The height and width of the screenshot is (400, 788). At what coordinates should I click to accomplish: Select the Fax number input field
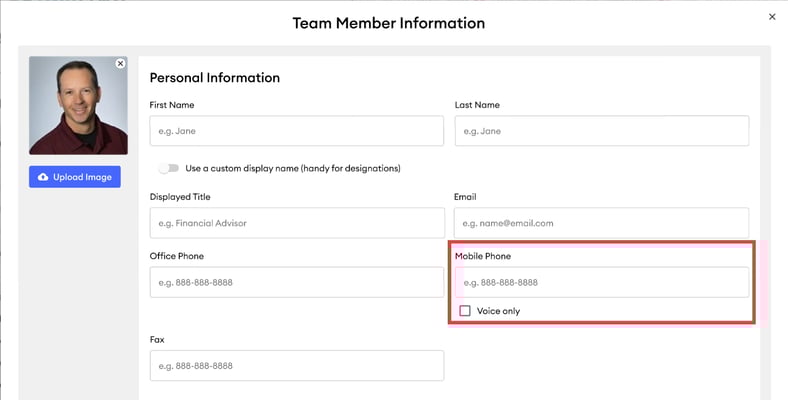(296, 366)
